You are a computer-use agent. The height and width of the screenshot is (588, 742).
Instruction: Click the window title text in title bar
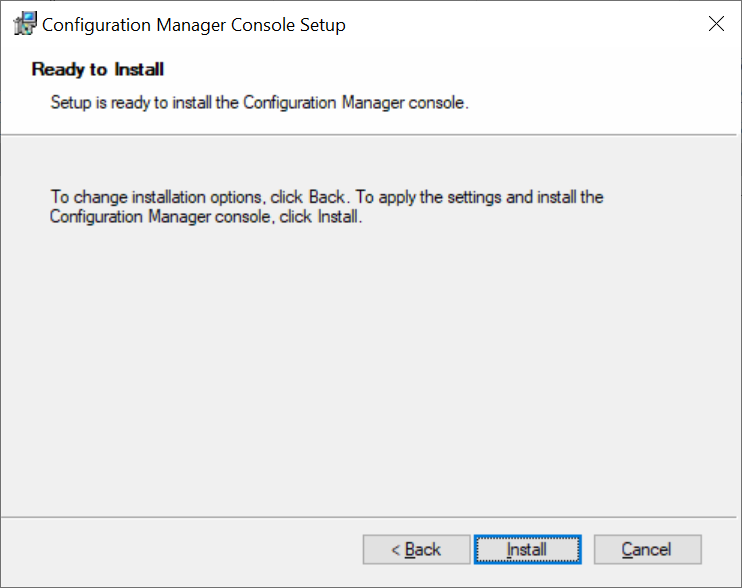pyautogui.click(x=194, y=25)
